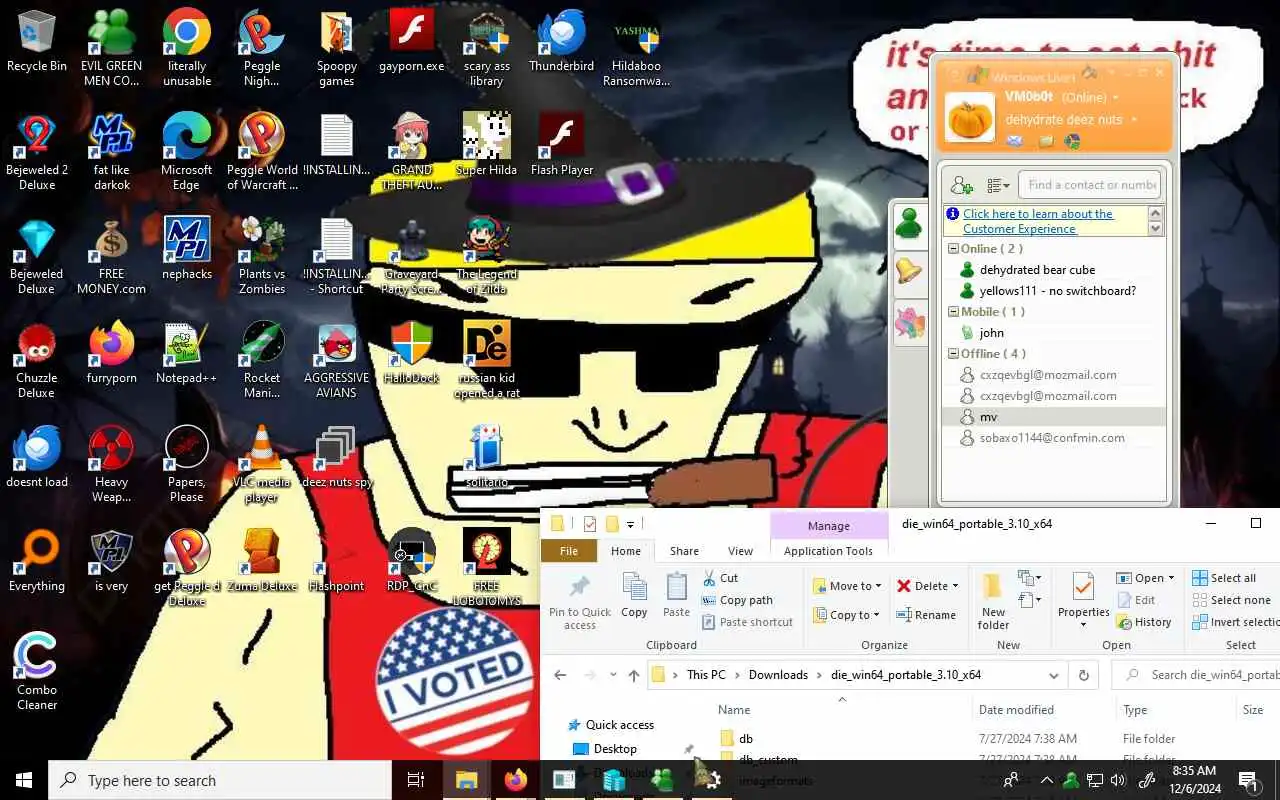Select the Recycle Bin desktop icon
The height and width of the screenshot is (800, 1280).
click(x=37, y=41)
